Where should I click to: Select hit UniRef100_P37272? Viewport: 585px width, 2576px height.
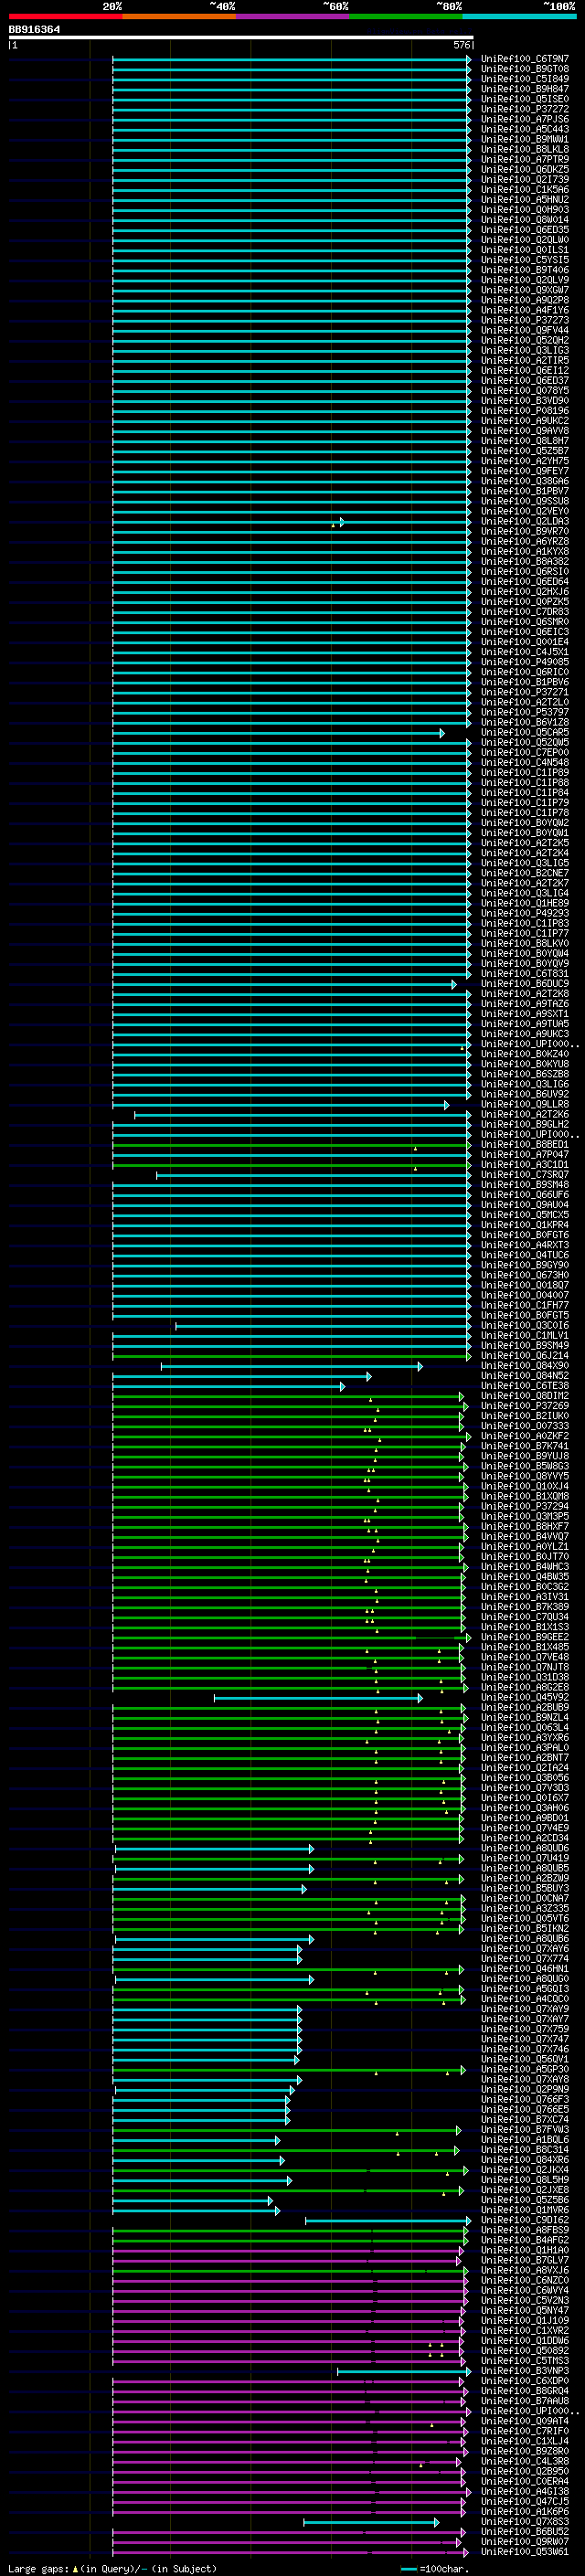[x=525, y=109]
